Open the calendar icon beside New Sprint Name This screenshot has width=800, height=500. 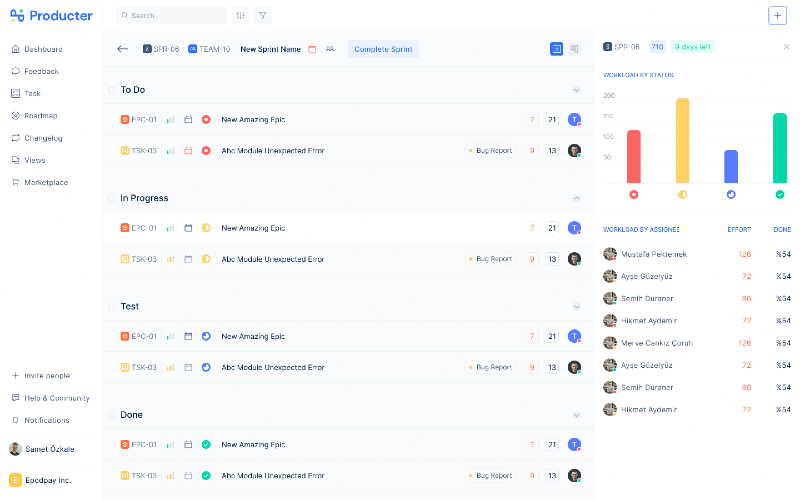click(x=312, y=49)
